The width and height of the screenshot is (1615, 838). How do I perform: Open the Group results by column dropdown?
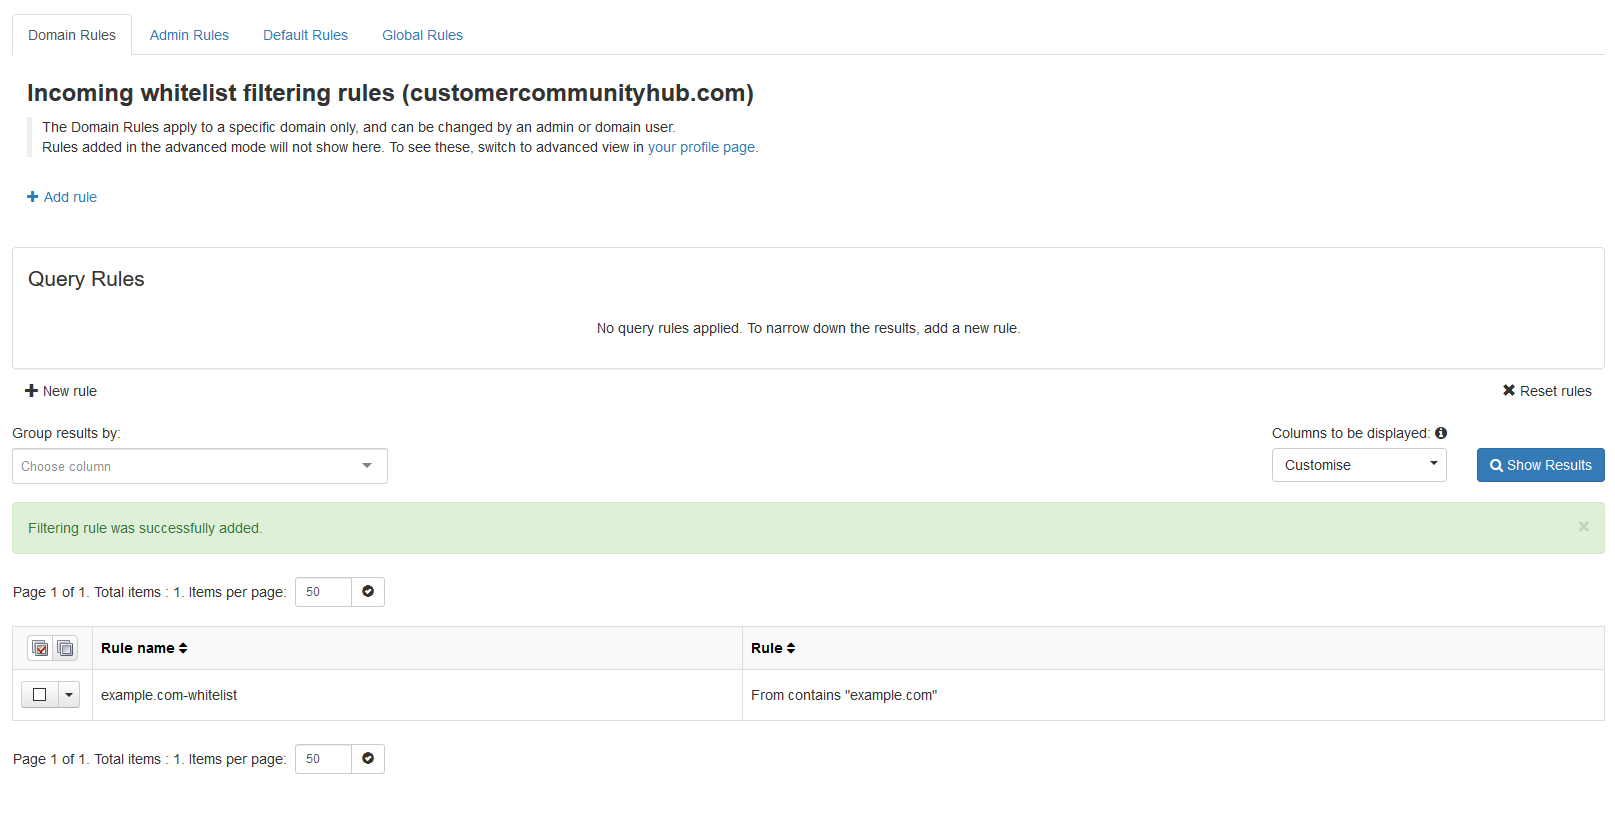199,466
